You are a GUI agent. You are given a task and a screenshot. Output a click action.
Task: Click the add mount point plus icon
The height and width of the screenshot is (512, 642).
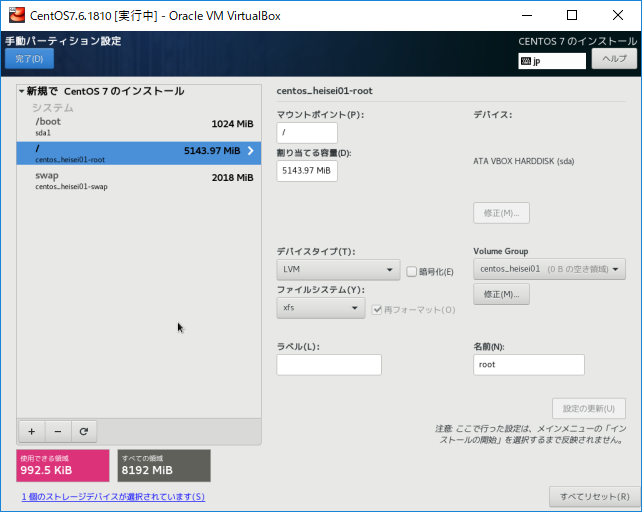click(32, 431)
